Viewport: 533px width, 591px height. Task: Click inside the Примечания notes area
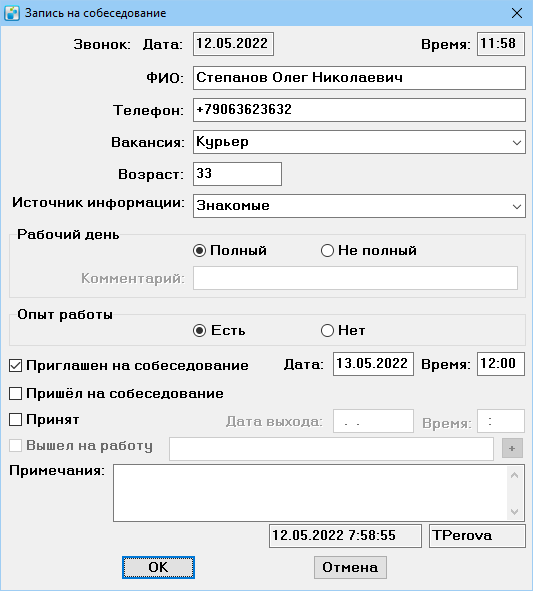pos(310,493)
